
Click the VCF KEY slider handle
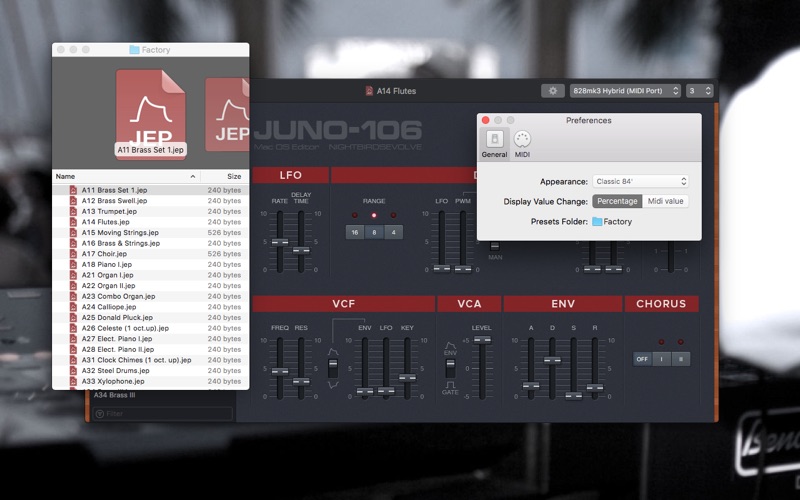[x=407, y=378]
